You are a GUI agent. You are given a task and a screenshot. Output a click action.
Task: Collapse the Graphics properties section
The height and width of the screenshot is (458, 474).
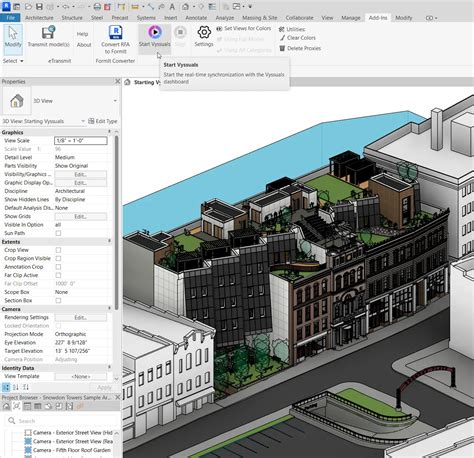click(x=109, y=132)
